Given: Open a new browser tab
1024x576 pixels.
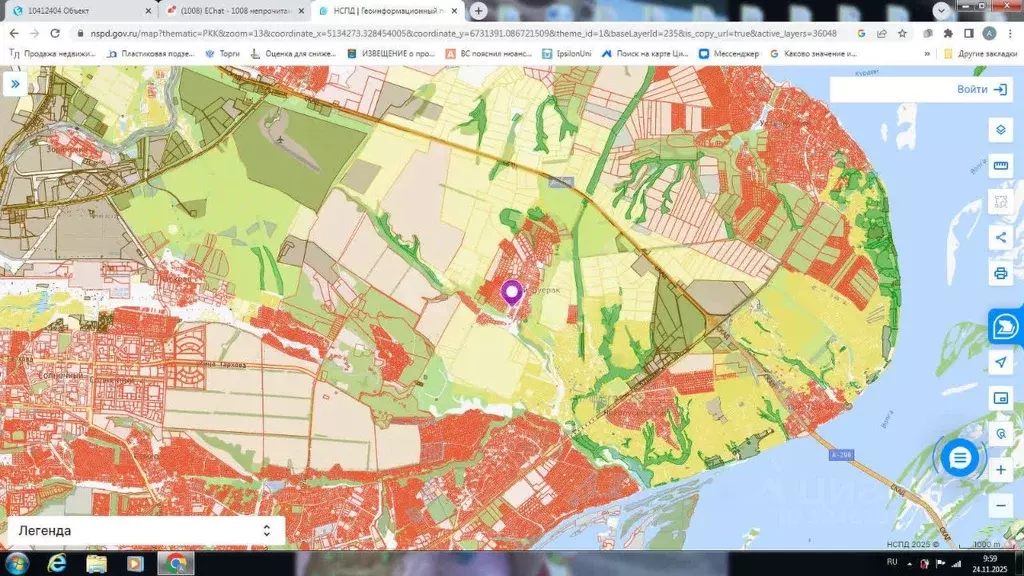Looking at the screenshot, I should pos(479,11).
